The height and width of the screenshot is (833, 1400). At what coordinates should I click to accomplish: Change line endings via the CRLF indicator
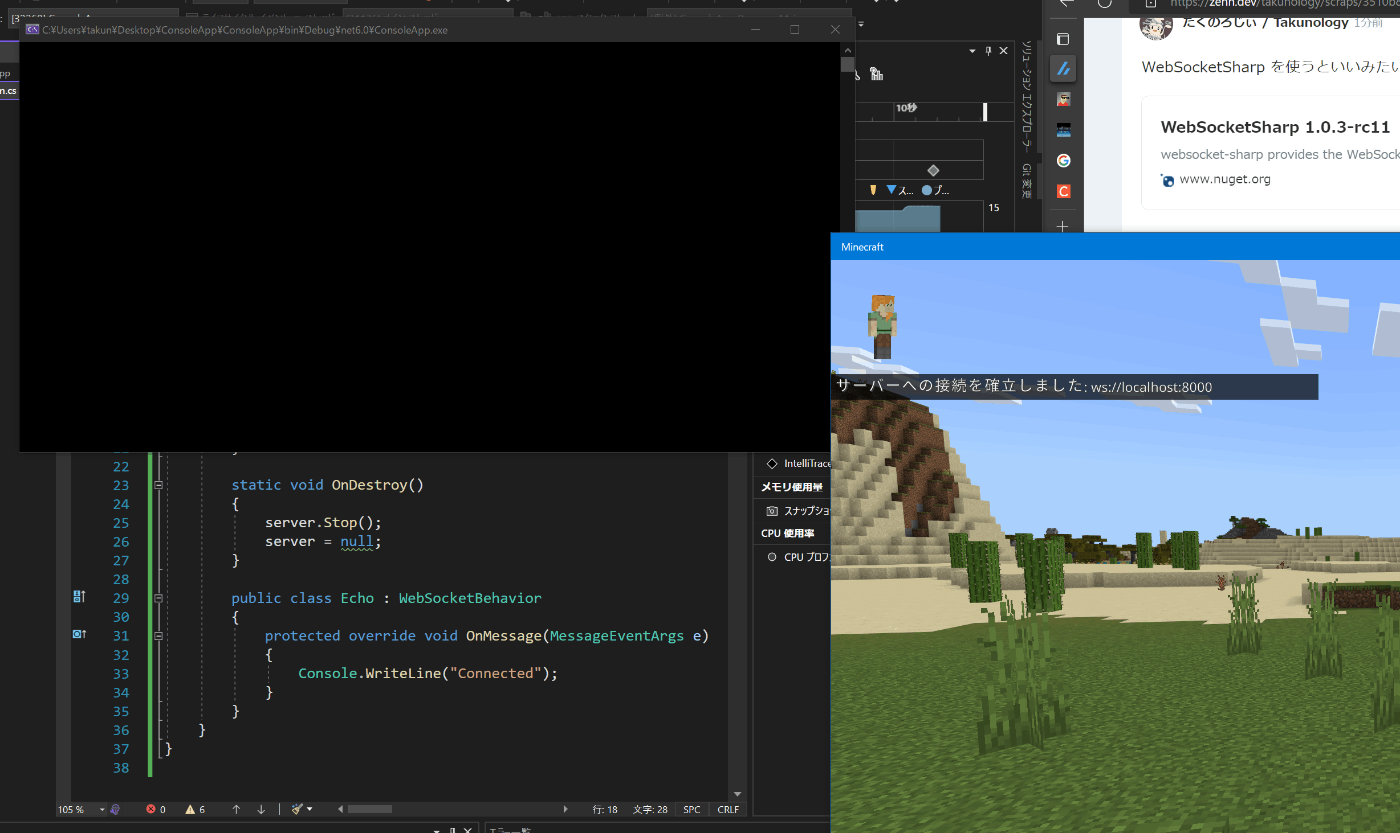click(728, 809)
